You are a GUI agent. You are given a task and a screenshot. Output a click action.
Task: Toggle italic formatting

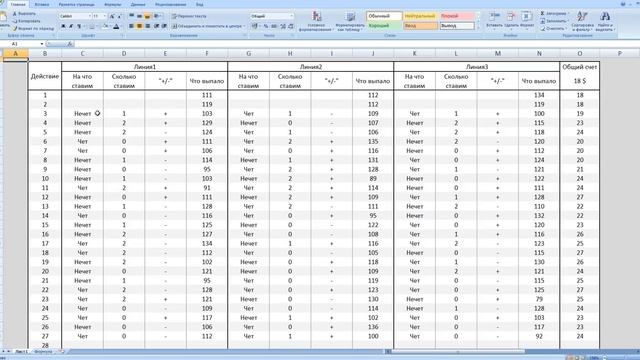(71, 26)
